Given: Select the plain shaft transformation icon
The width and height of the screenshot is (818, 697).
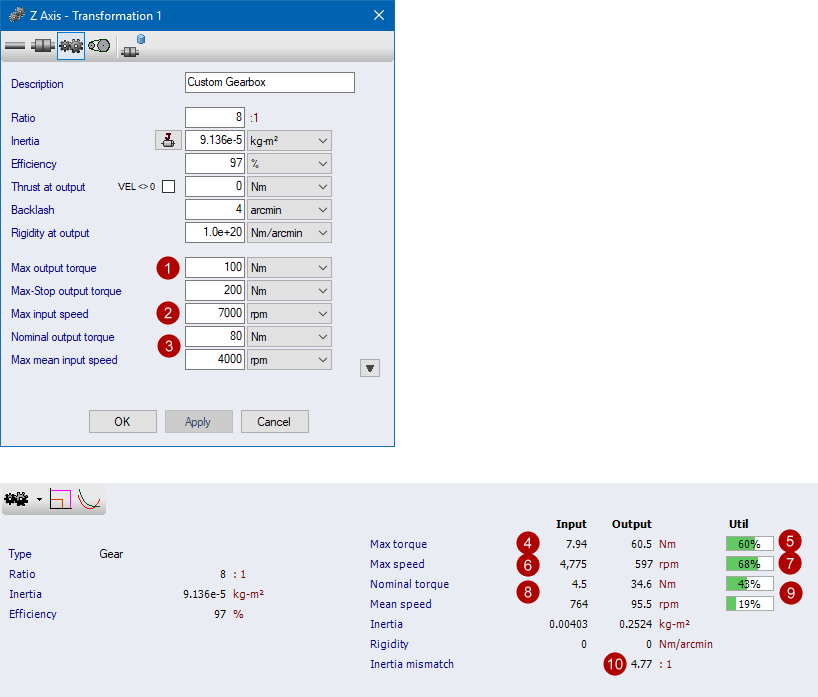Looking at the screenshot, I should (x=16, y=46).
